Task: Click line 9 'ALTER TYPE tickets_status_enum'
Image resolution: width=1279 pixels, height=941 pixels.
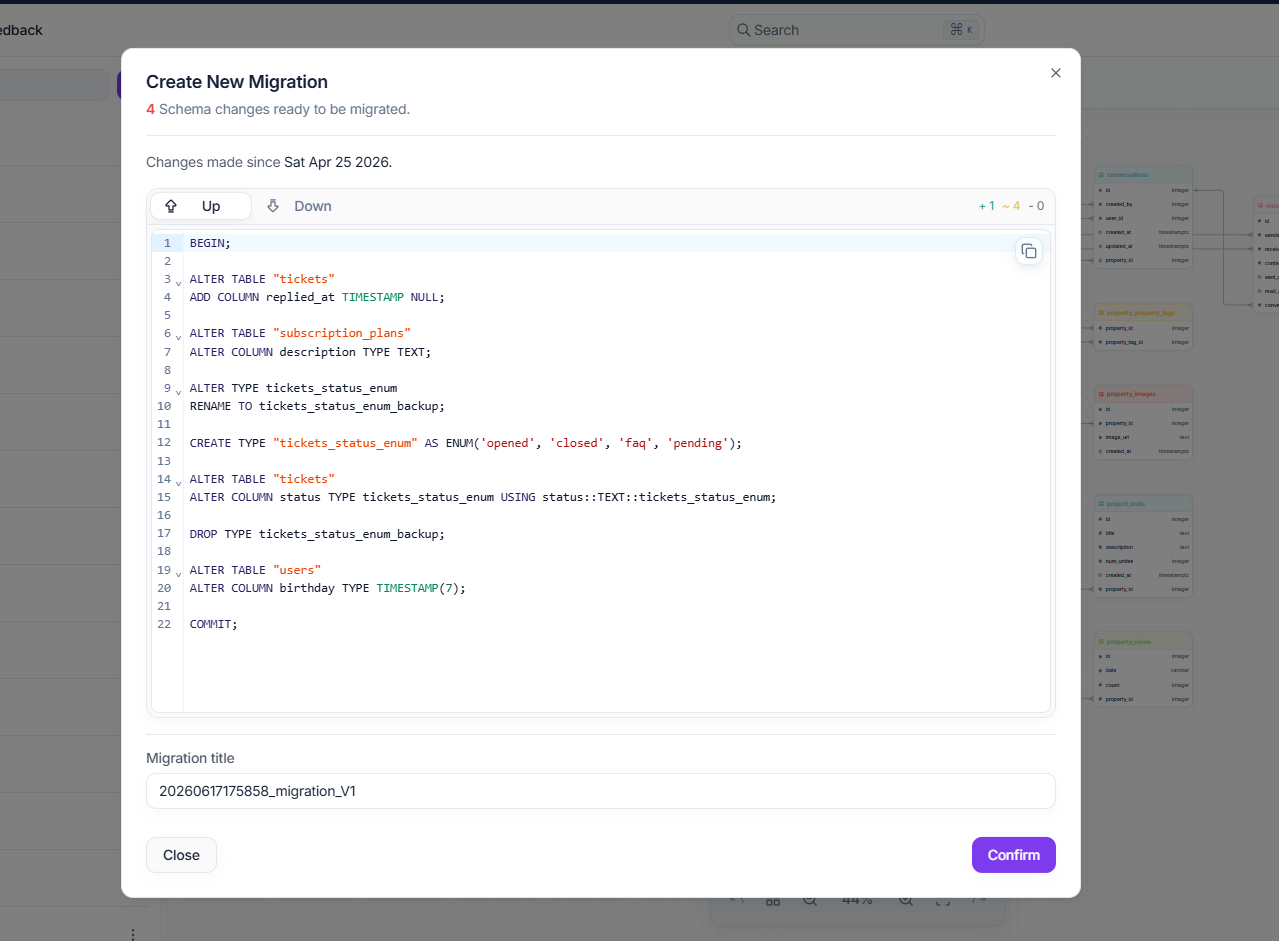Action: click(x=293, y=388)
